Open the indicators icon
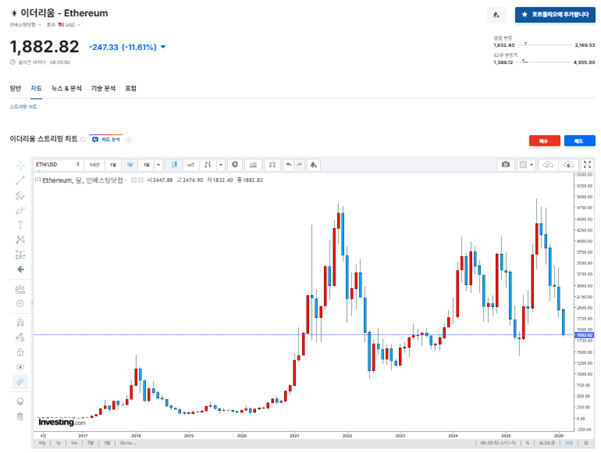The height and width of the screenshot is (453, 601). coord(253,165)
